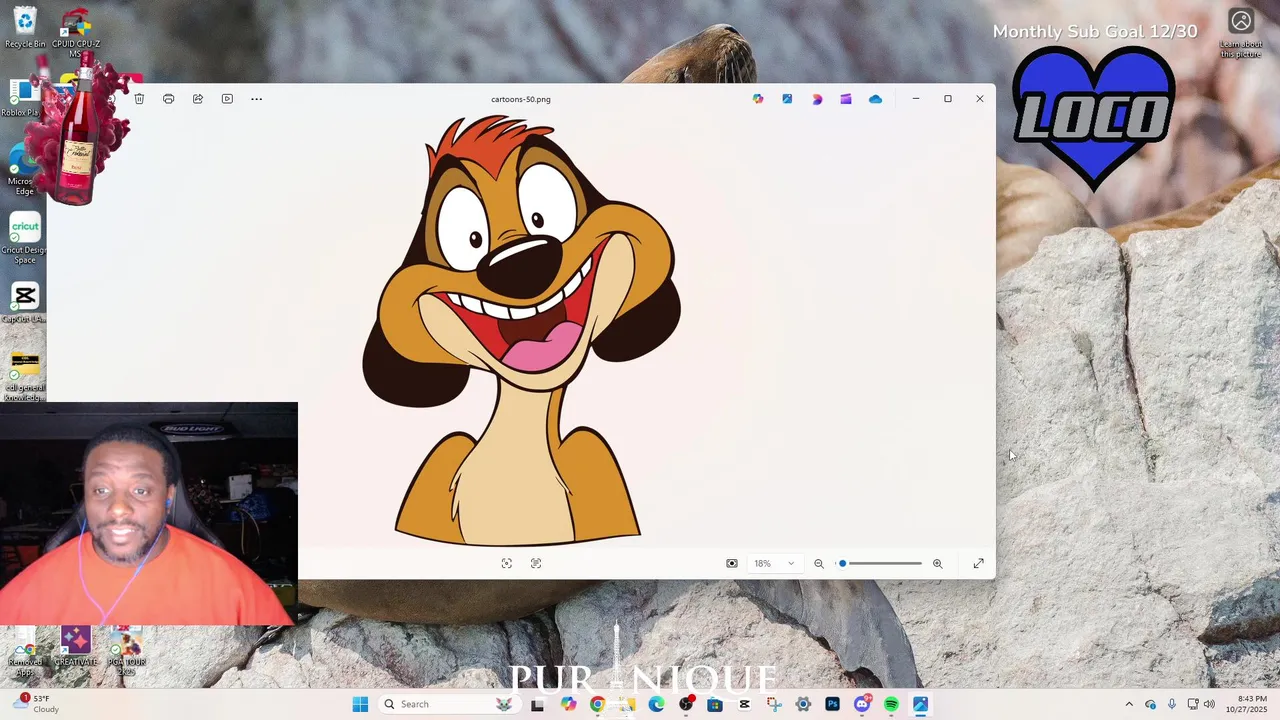Scan text in image icon

point(536,564)
